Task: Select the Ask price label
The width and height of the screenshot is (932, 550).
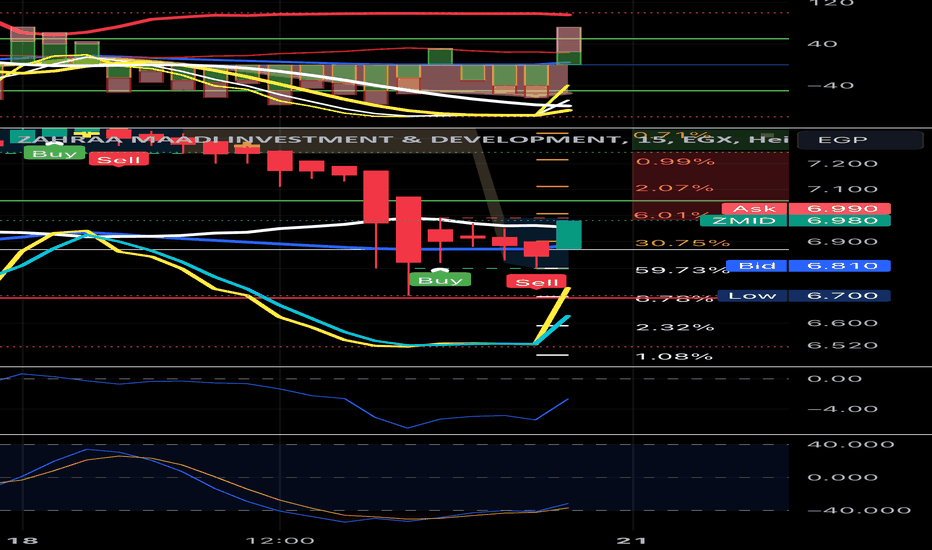Action: (x=754, y=209)
